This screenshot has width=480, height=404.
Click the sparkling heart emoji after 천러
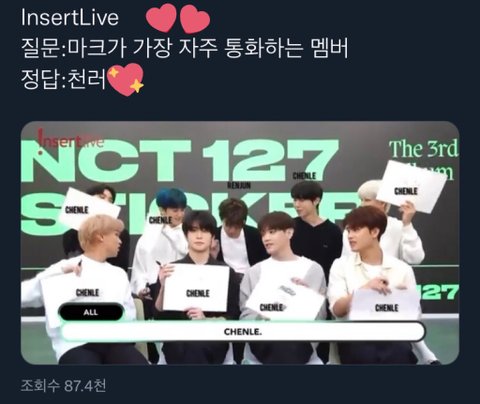126,80
